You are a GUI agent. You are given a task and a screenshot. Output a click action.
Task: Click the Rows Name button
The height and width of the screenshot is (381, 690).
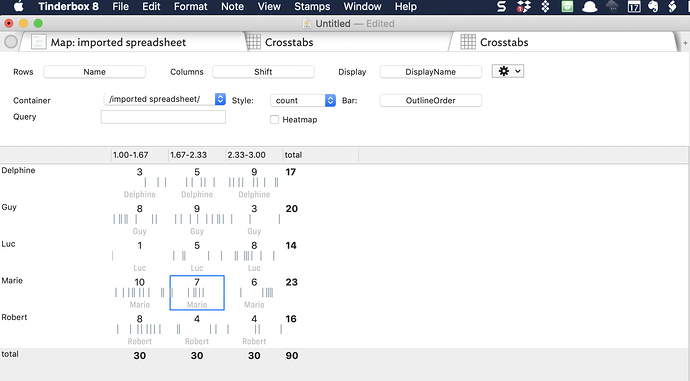[94, 72]
